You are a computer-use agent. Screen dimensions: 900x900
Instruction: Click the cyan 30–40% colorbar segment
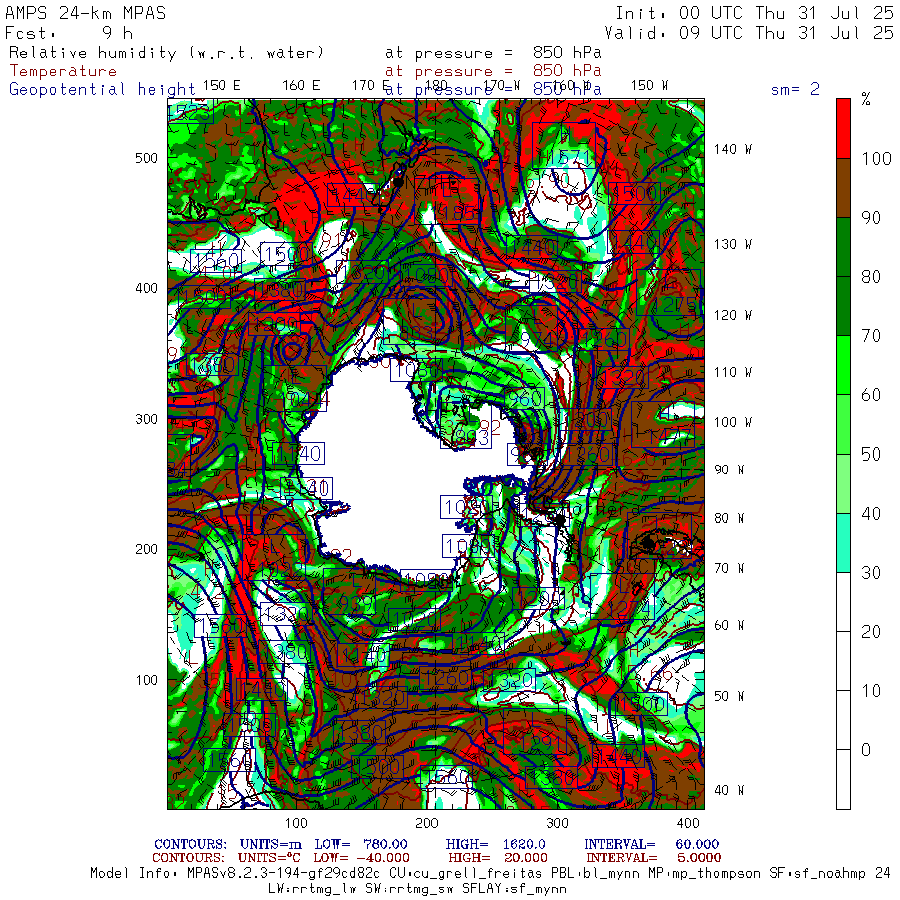pyautogui.click(x=843, y=542)
